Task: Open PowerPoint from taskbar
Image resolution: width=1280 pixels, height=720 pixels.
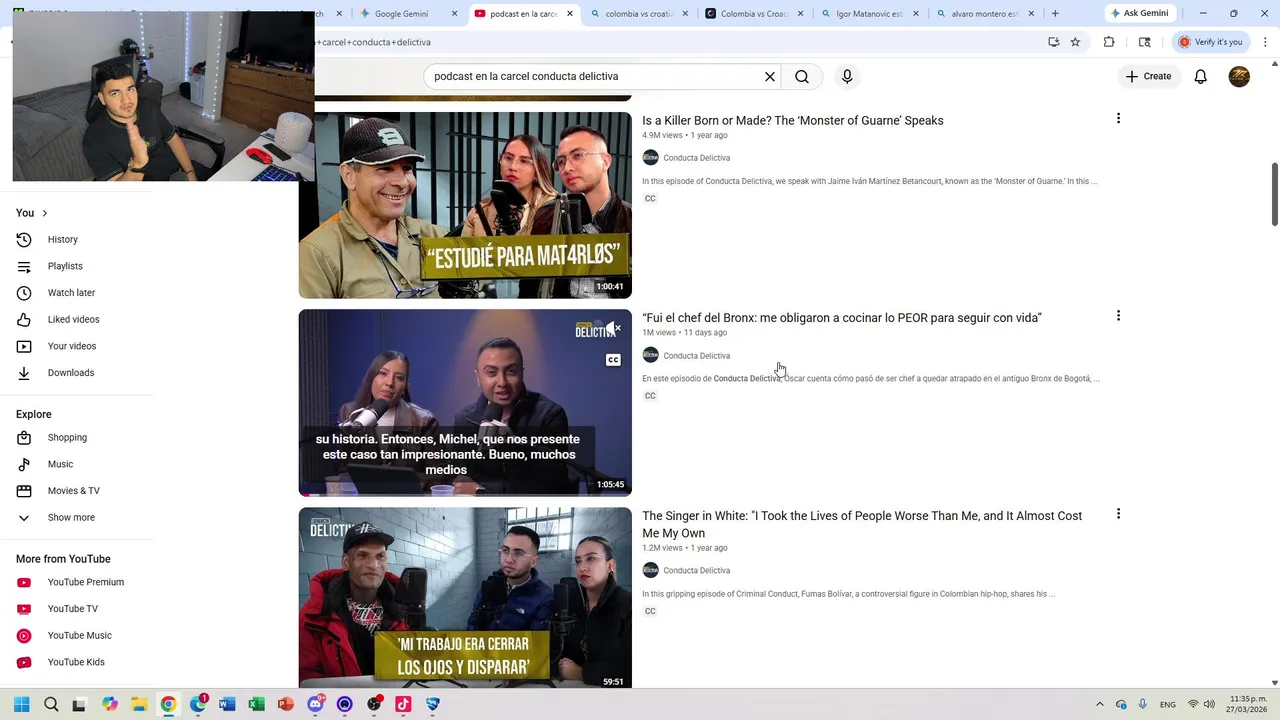Action: point(285,704)
